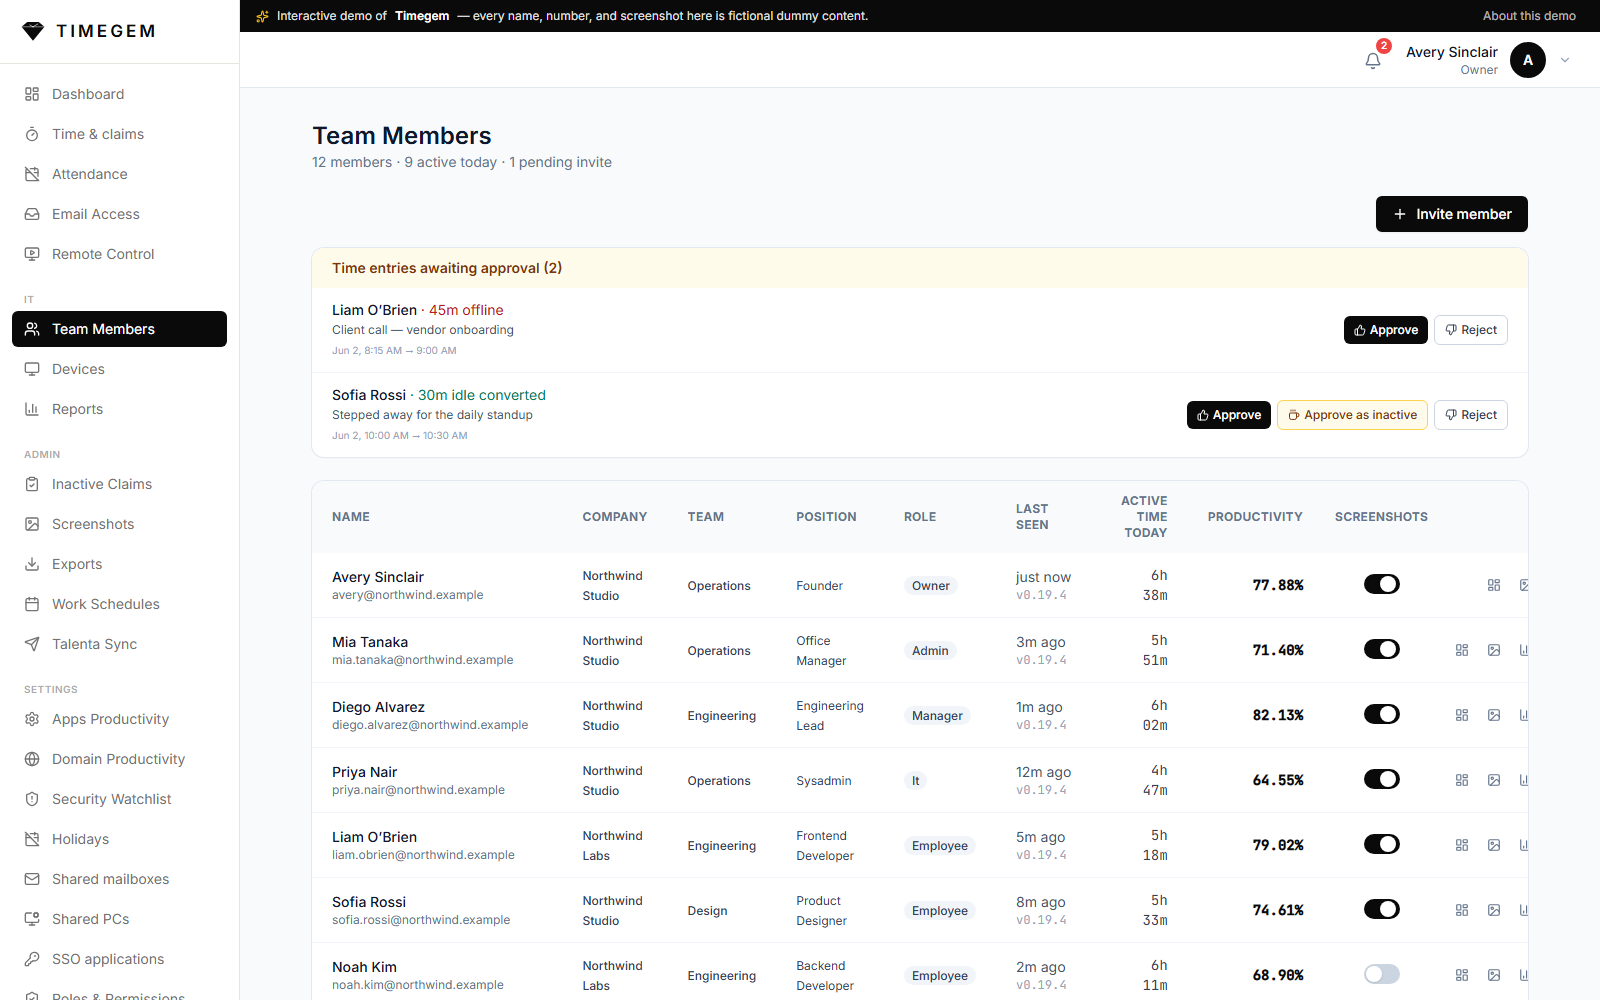1600x1000 pixels.
Task: Click the Avery Sinclair avatar circle
Action: click(1528, 60)
